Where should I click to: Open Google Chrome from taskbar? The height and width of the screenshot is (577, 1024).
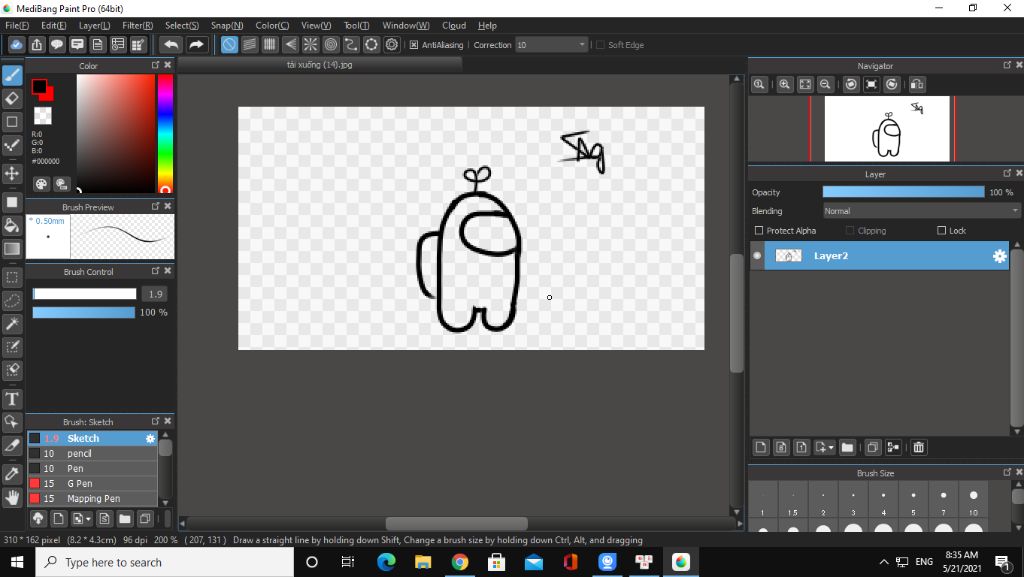tap(460, 562)
